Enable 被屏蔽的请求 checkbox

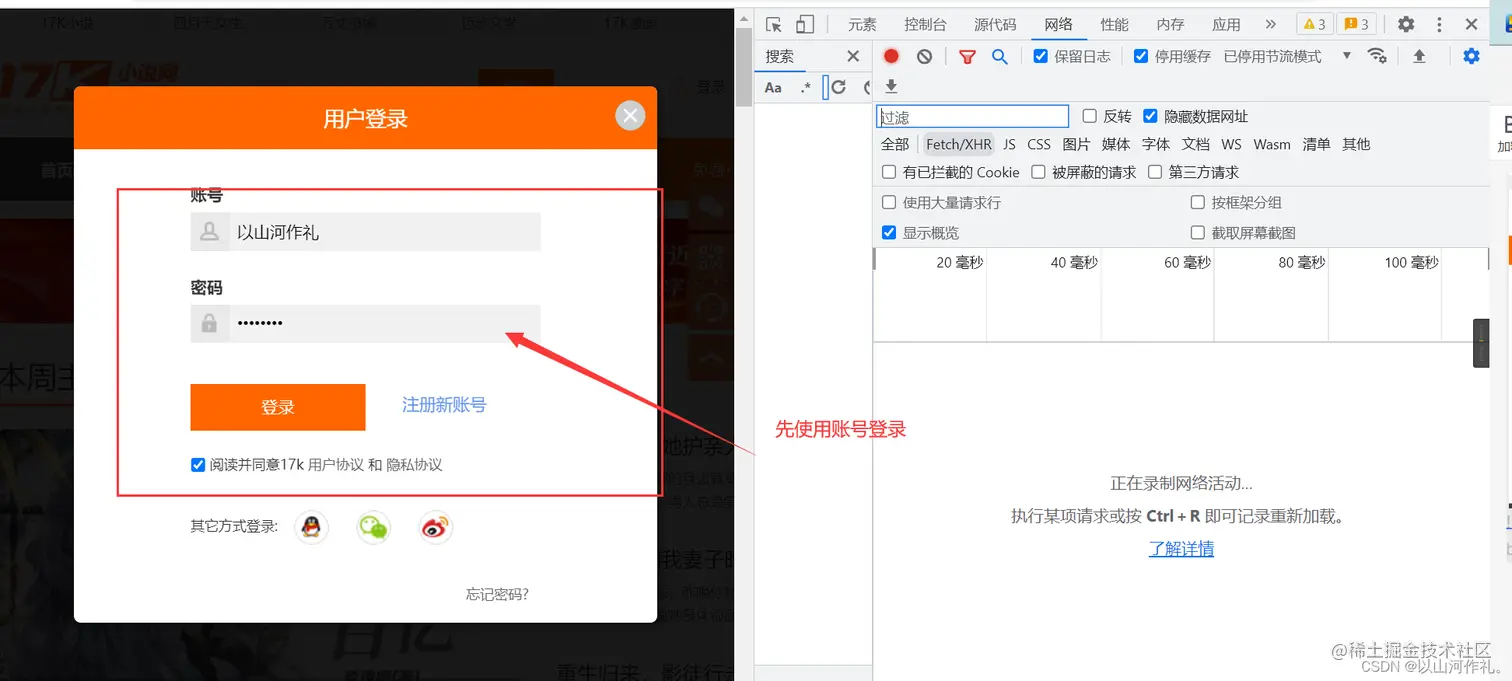[x=1038, y=172]
